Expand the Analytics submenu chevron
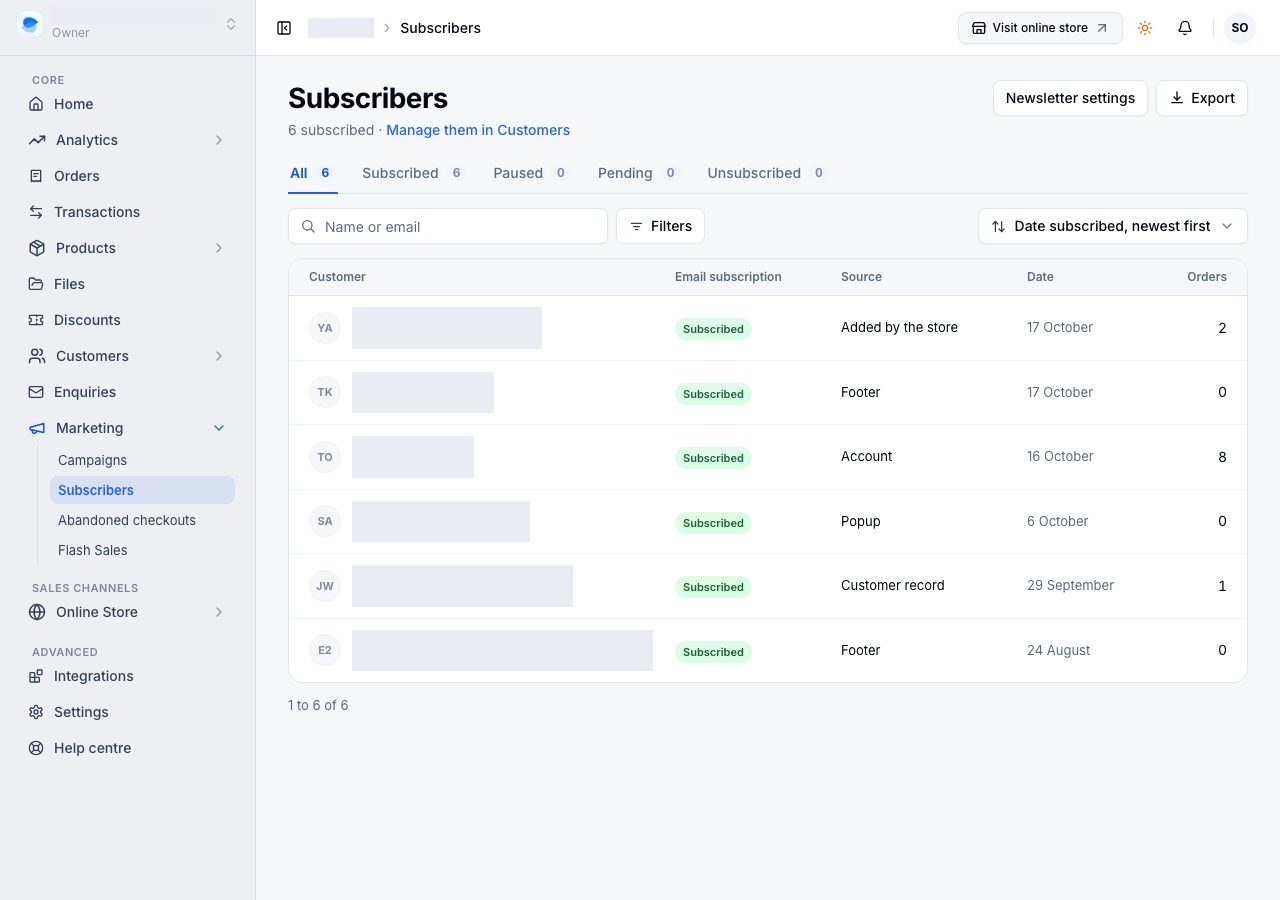This screenshot has height=900, width=1280. [x=219, y=140]
